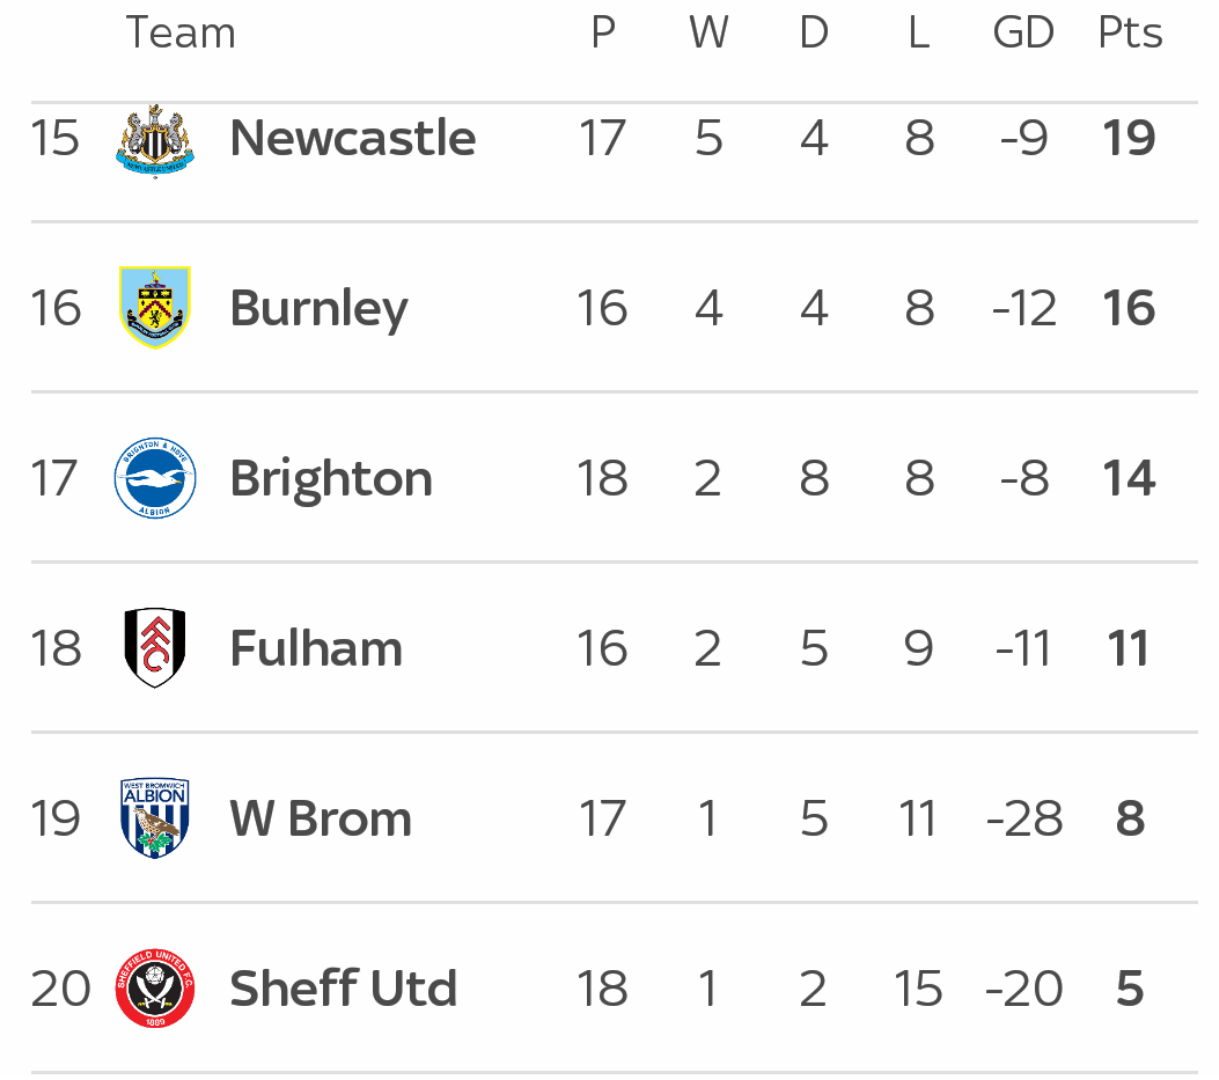Select the Pts column header
The width and height of the screenshot is (1219, 1080).
pos(1130,33)
